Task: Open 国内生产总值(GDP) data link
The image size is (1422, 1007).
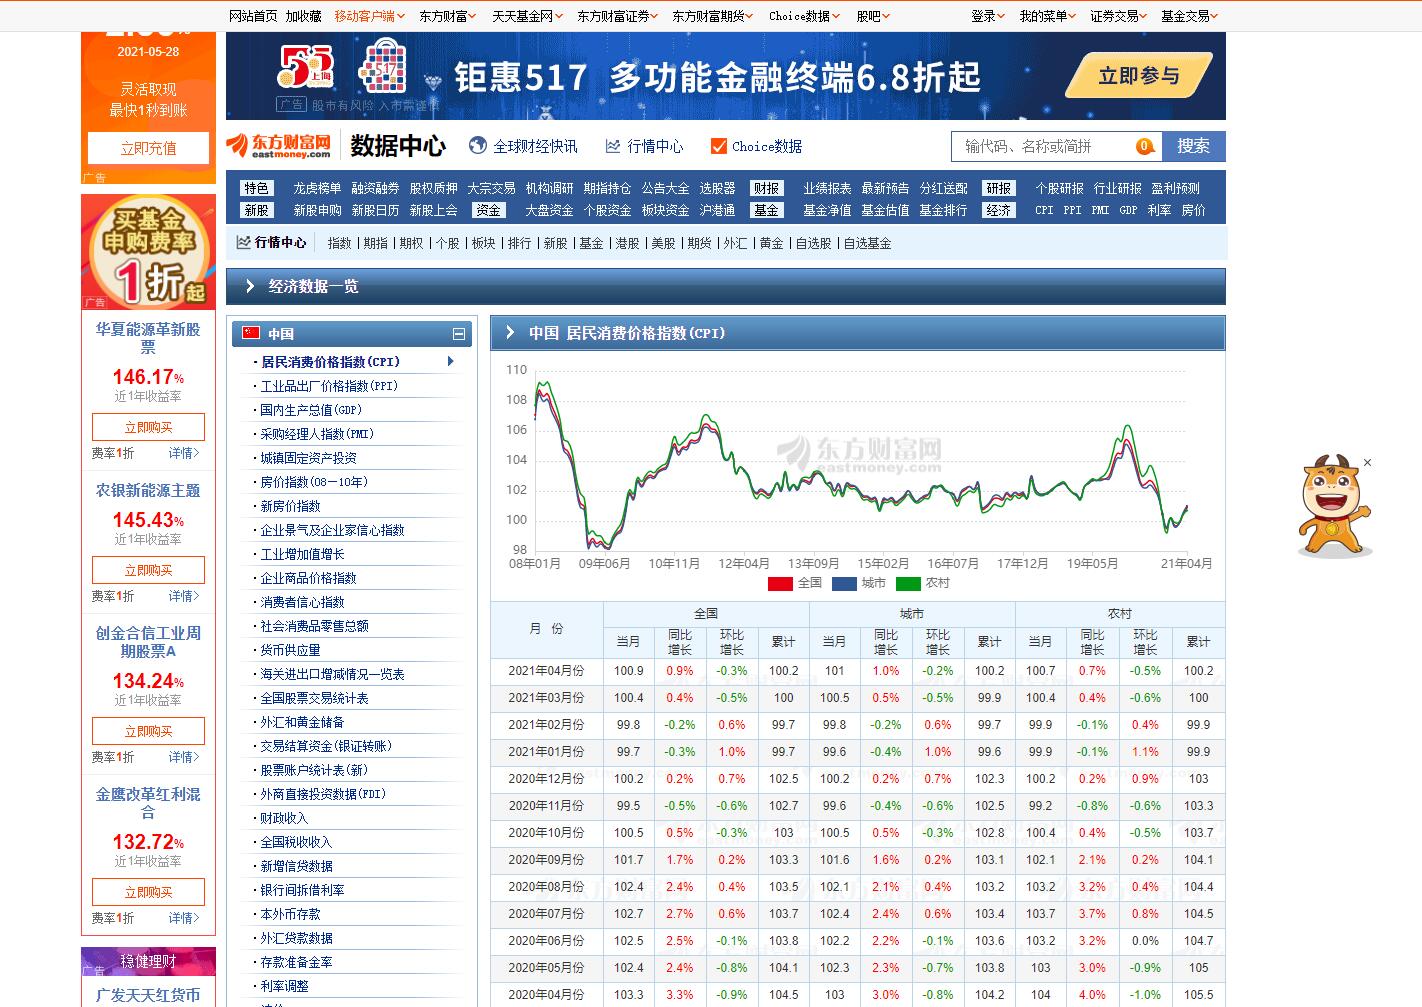Action: tap(311, 410)
